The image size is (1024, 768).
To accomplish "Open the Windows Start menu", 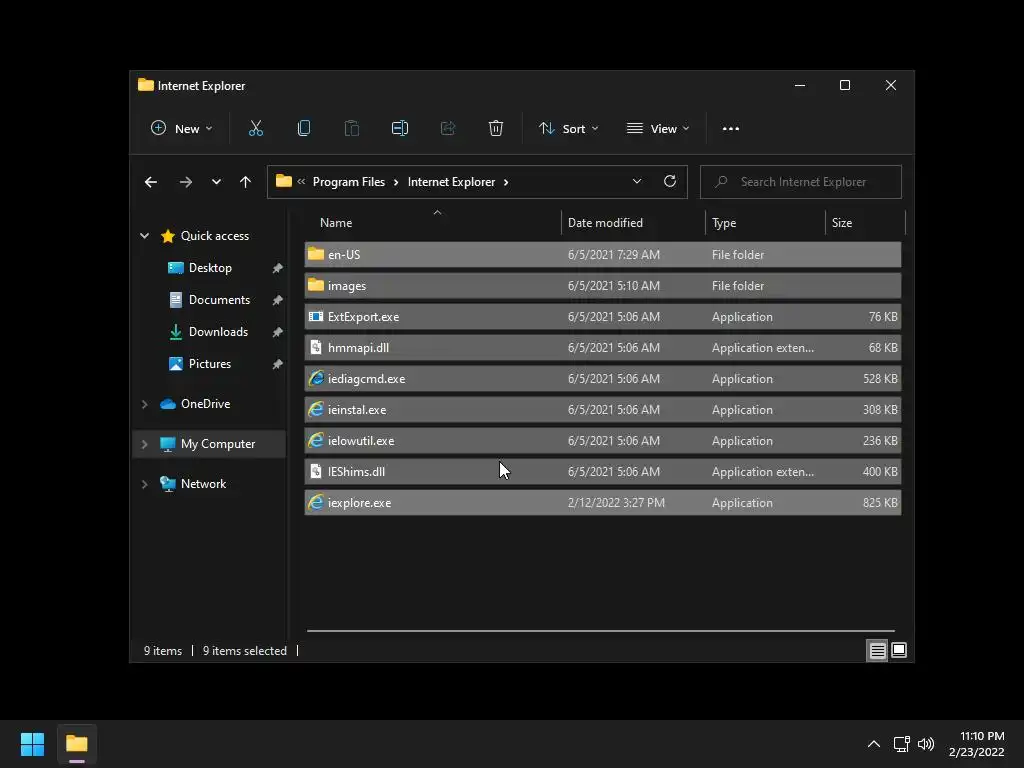I will tap(32, 744).
